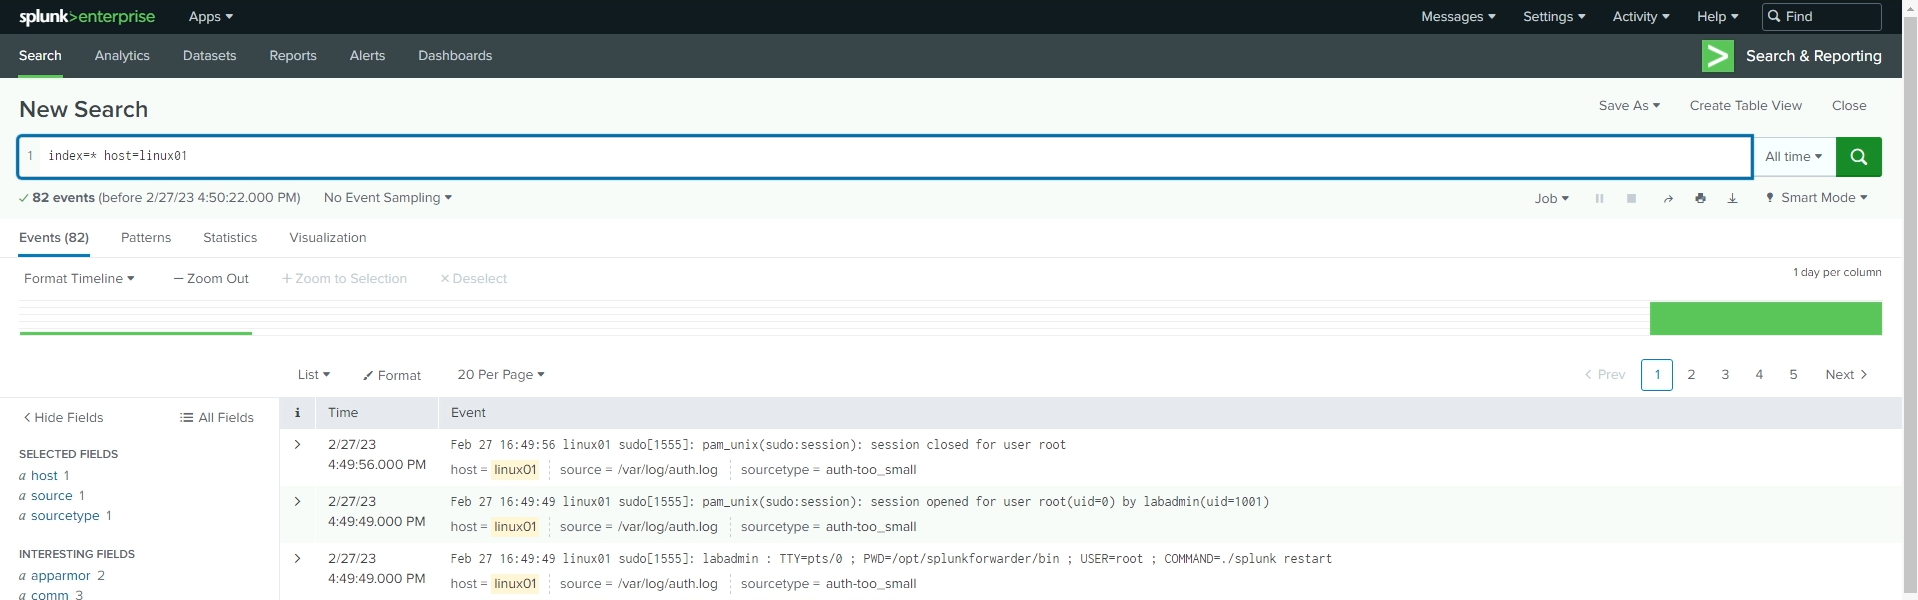Open the host selected field
Viewport: 1918px width, 600px height.
44,476
